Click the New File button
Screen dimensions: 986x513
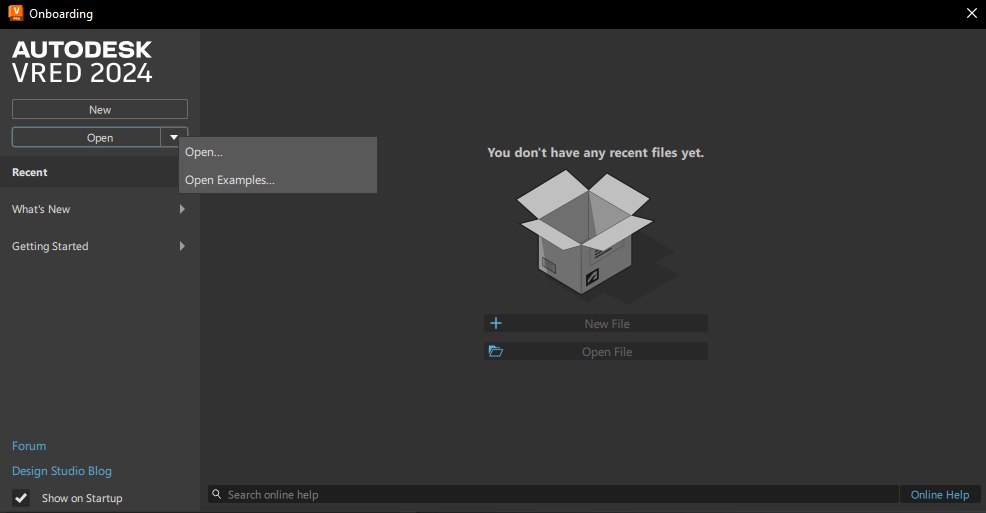coord(595,324)
